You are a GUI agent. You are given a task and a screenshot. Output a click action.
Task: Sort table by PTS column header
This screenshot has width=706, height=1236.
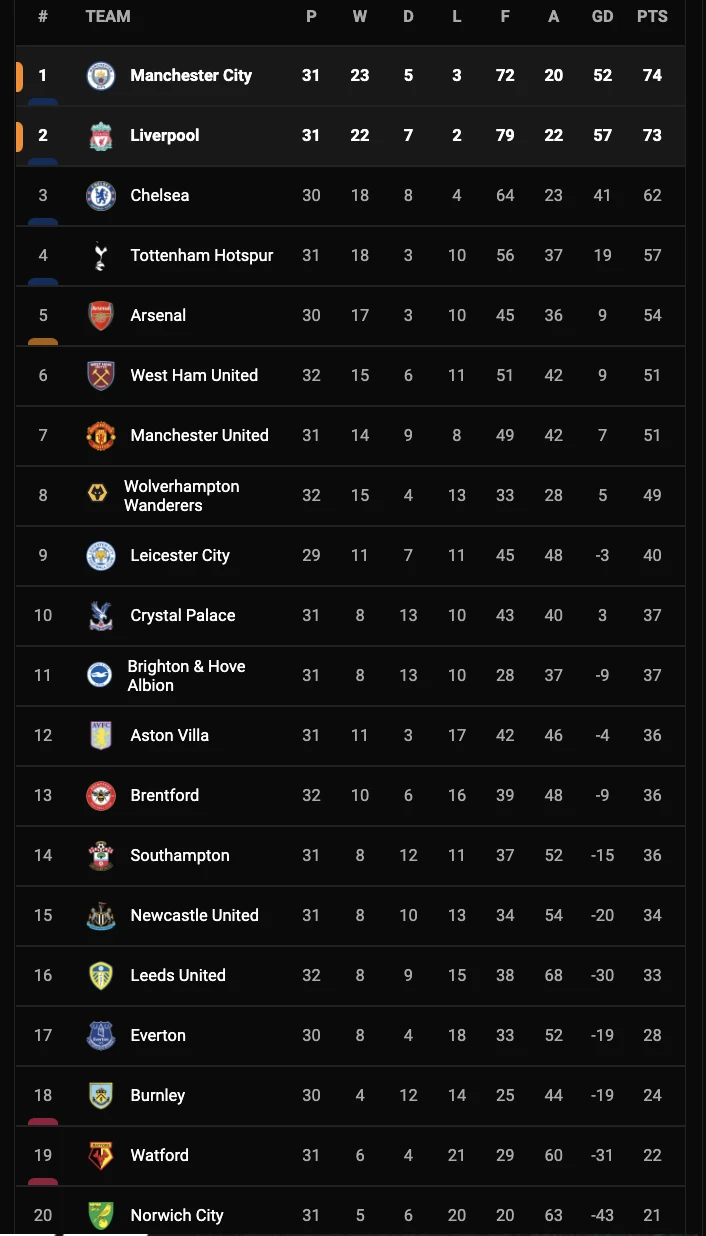(652, 16)
